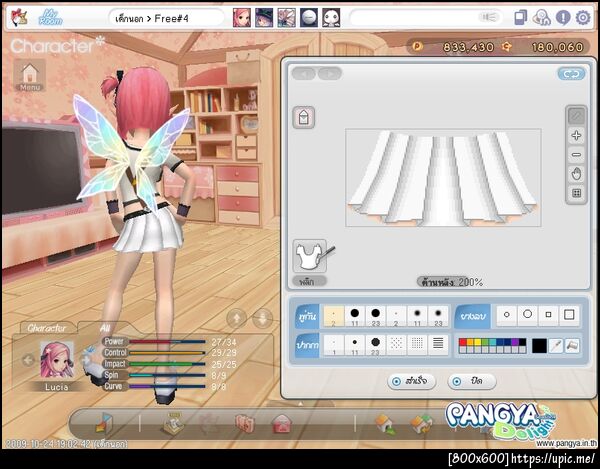Click the shirt with paintbrush icon

(x=311, y=256)
